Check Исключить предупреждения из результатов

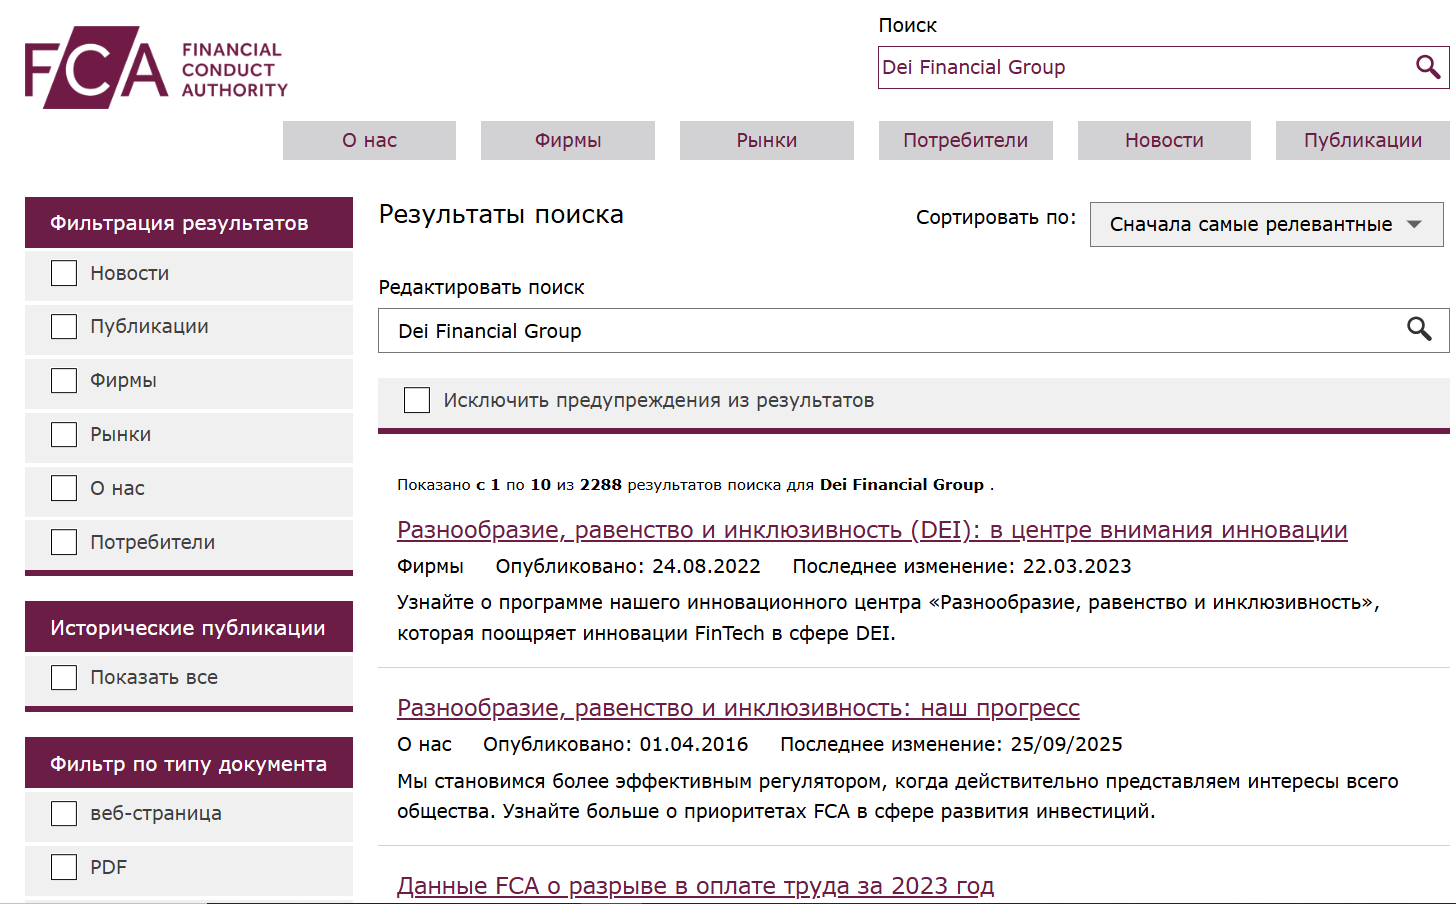click(417, 400)
